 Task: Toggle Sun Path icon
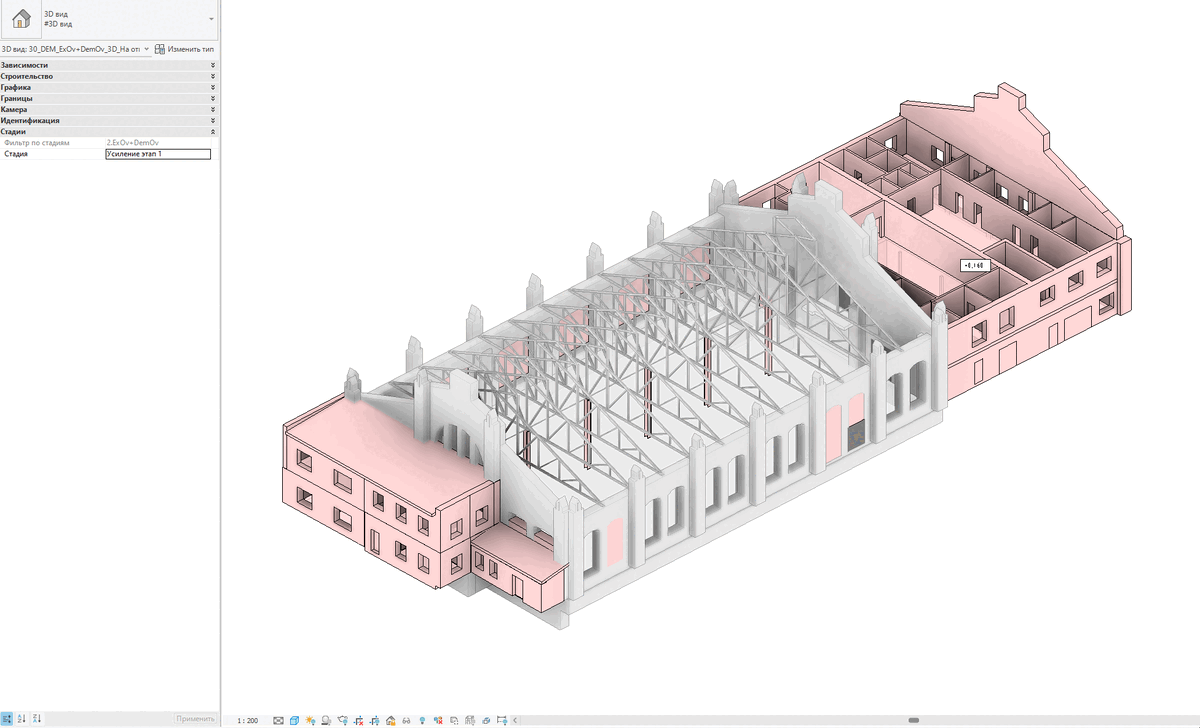click(310, 720)
